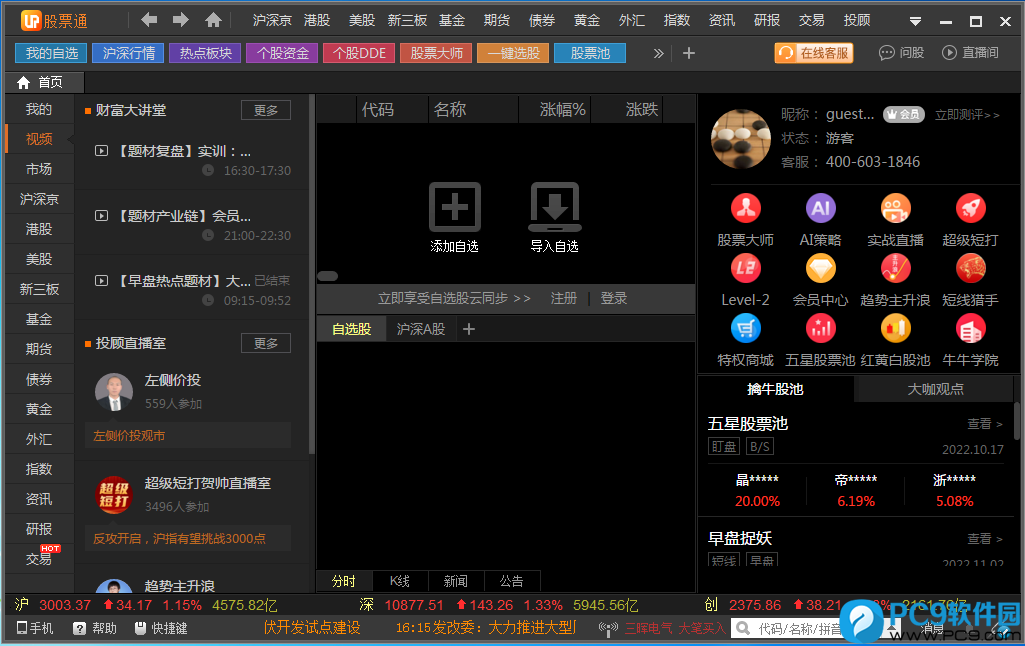
Task: Open 直播间 play icon
Action: pyautogui.click(x=949, y=53)
